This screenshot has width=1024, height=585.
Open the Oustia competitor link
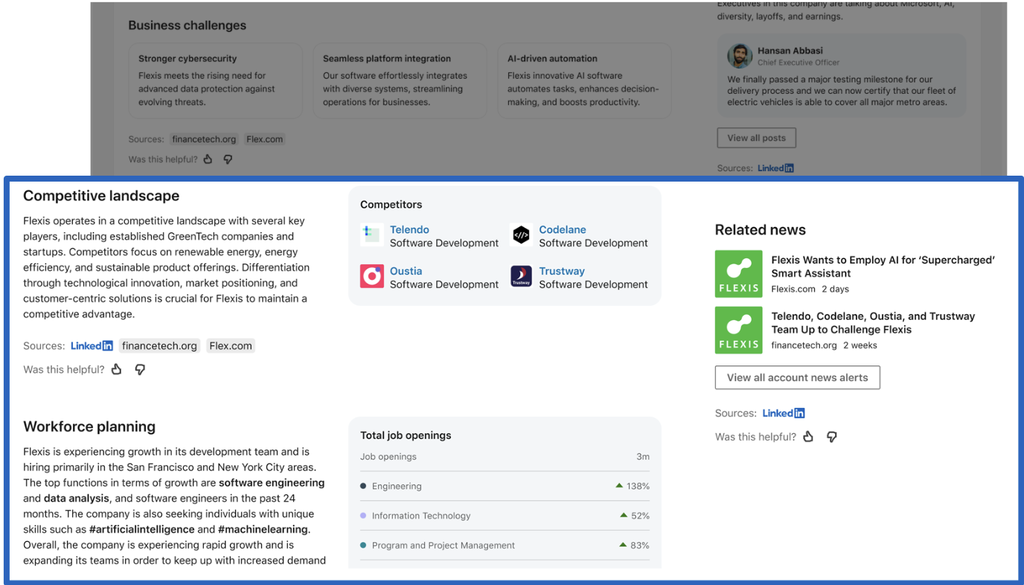pos(406,271)
